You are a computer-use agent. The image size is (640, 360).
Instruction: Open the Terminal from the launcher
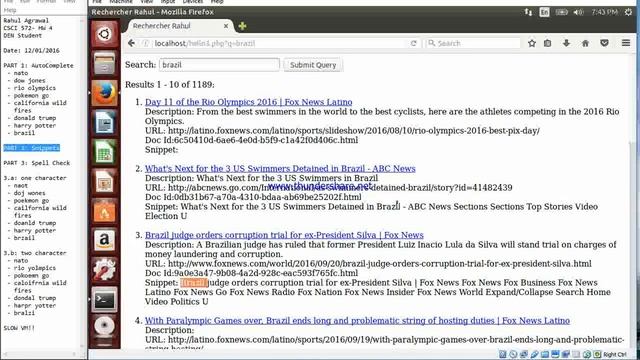[x=104, y=300]
